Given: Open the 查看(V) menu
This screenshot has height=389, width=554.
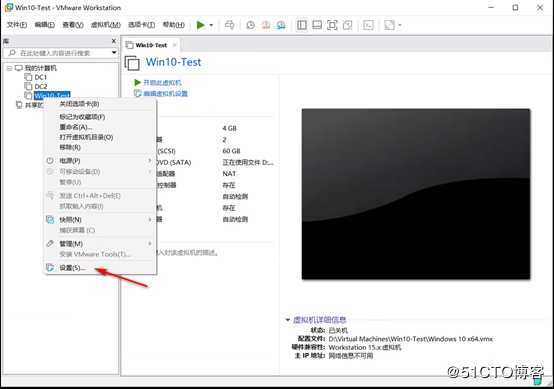Looking at the screenshot, I should 73,25.
